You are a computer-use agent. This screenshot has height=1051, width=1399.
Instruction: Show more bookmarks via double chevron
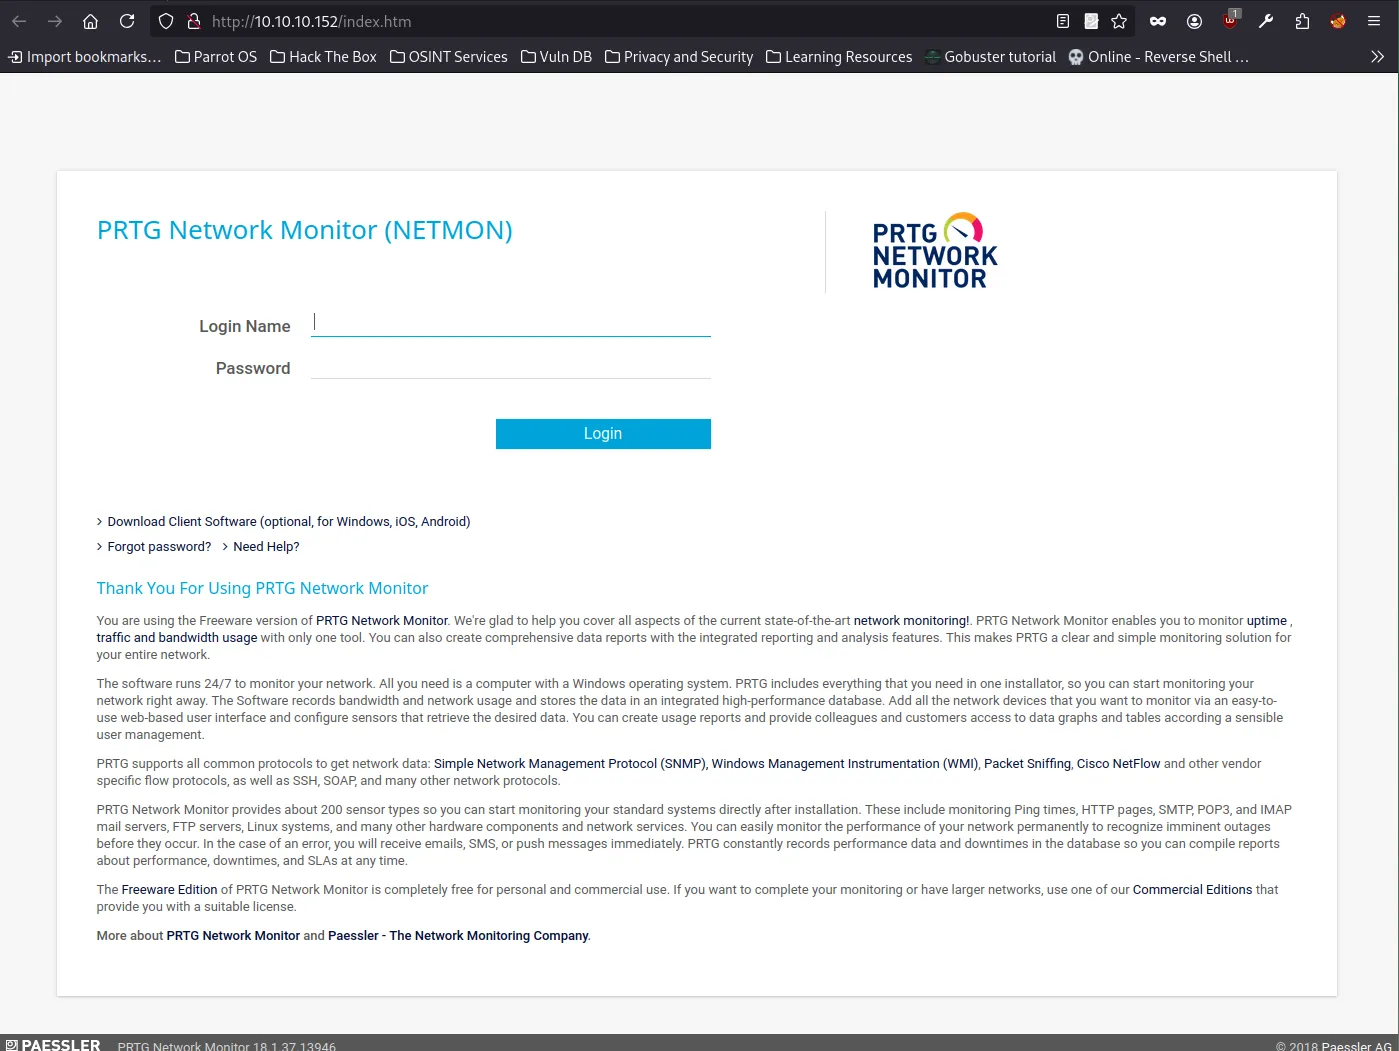(x=1377, y=57)
